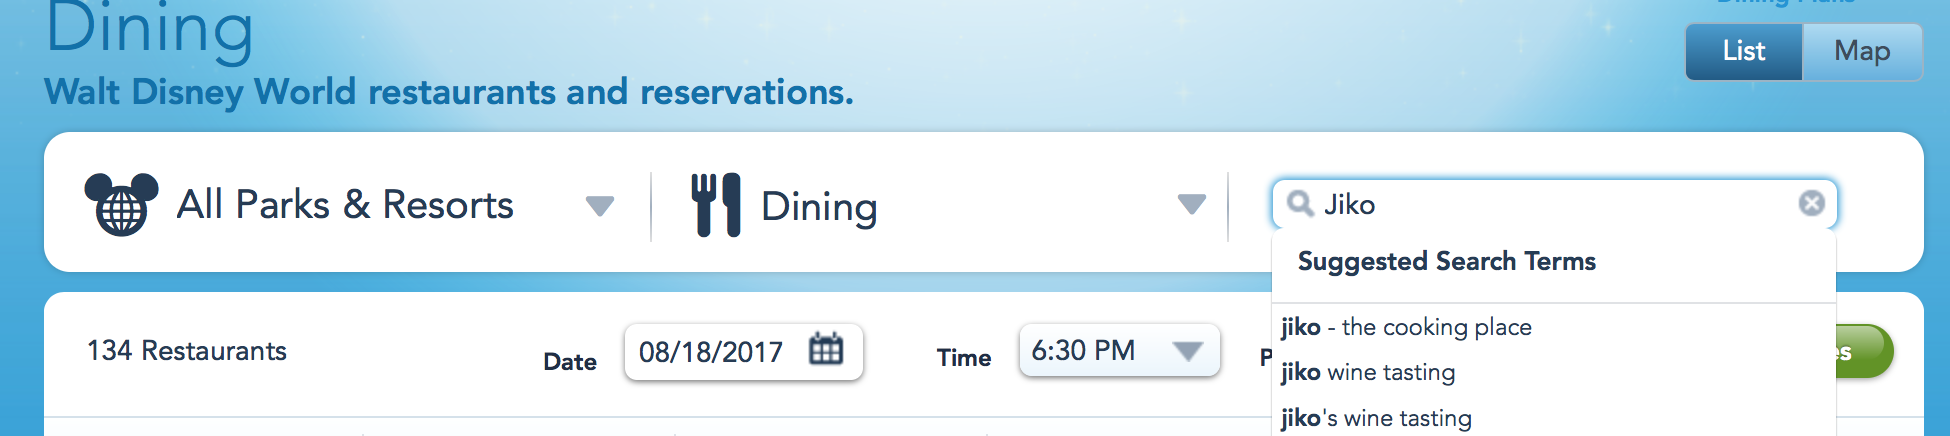Viewport: 1950px width, 436px height.
Task: Click the "All Parks & Resorts" label
Action: point(345,205)
